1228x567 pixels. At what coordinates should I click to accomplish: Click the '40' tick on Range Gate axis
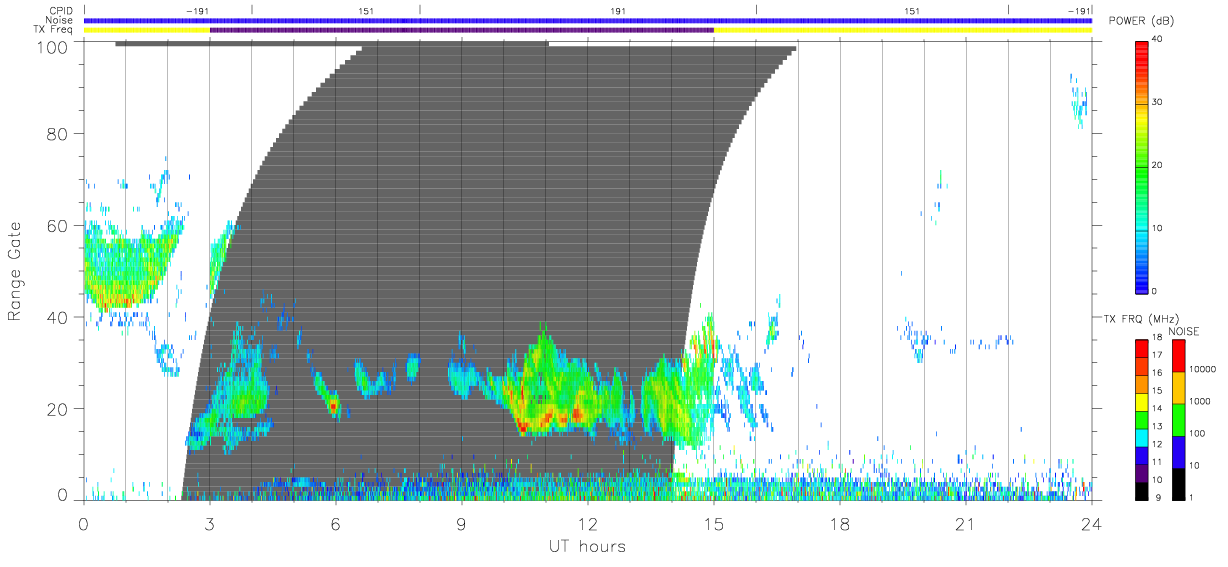[x=57, y=317]
